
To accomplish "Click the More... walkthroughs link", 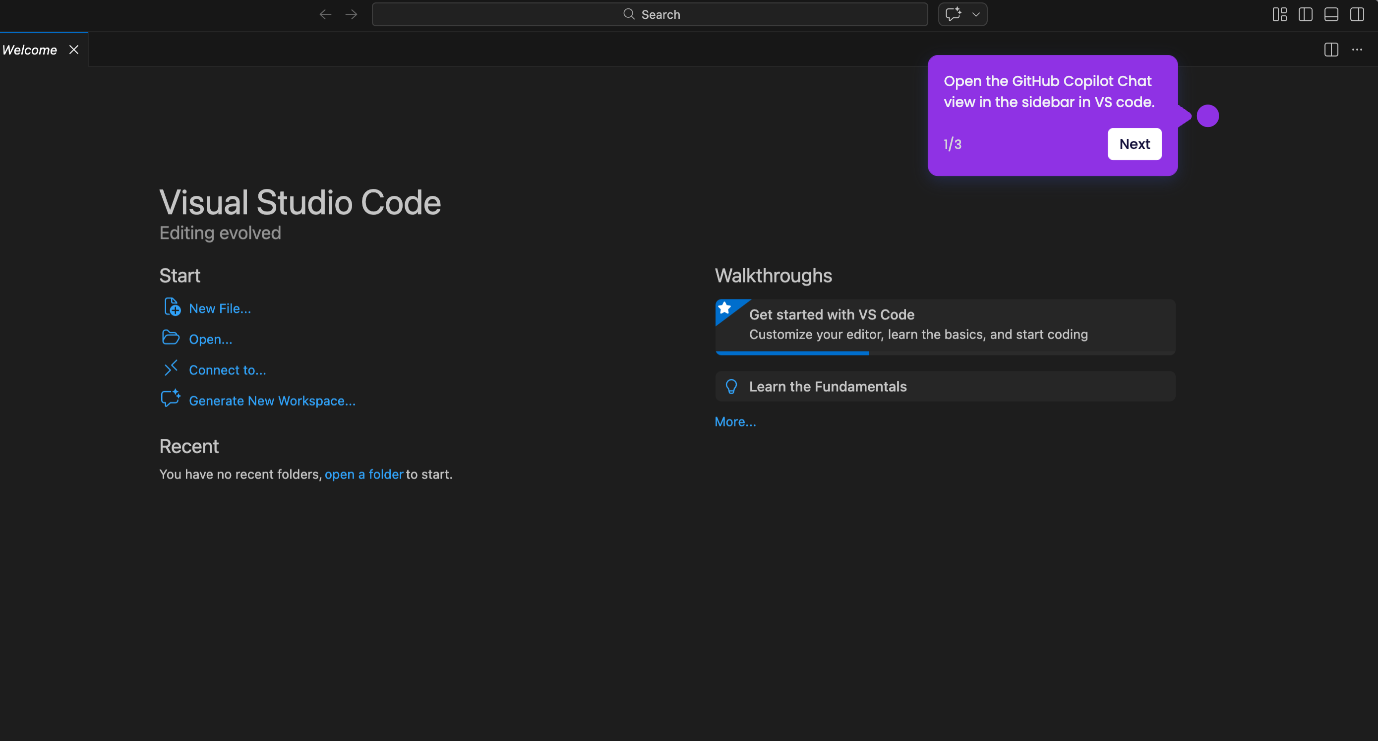I will pyautogui.click(x=735, y=422).
